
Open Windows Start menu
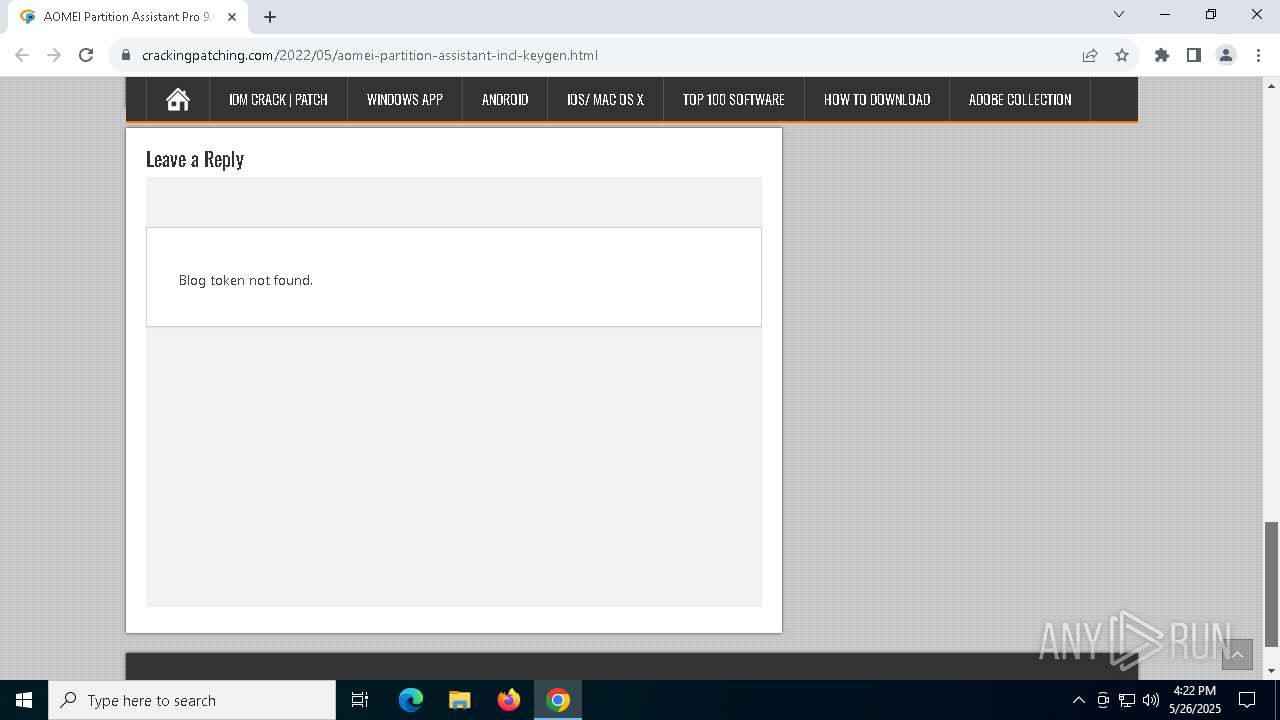(x=24, y=700)
